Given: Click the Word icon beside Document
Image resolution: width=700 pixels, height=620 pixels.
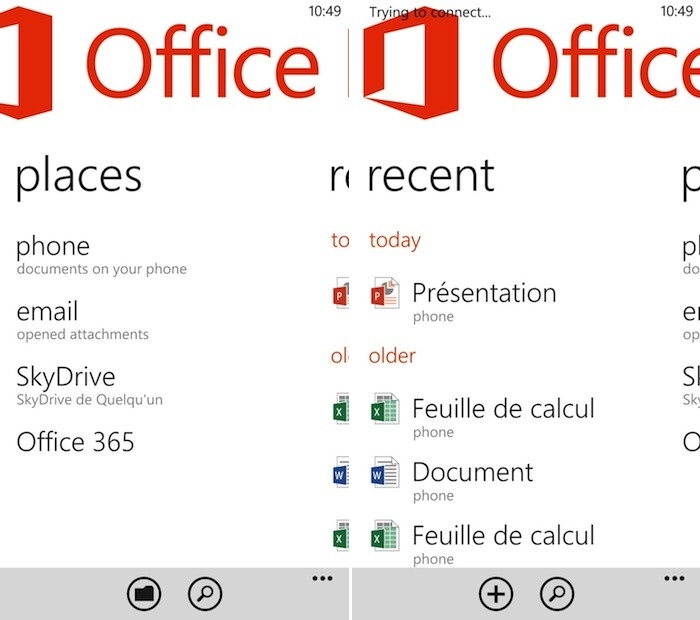Looking at the screenshot, I should [385, 472].
